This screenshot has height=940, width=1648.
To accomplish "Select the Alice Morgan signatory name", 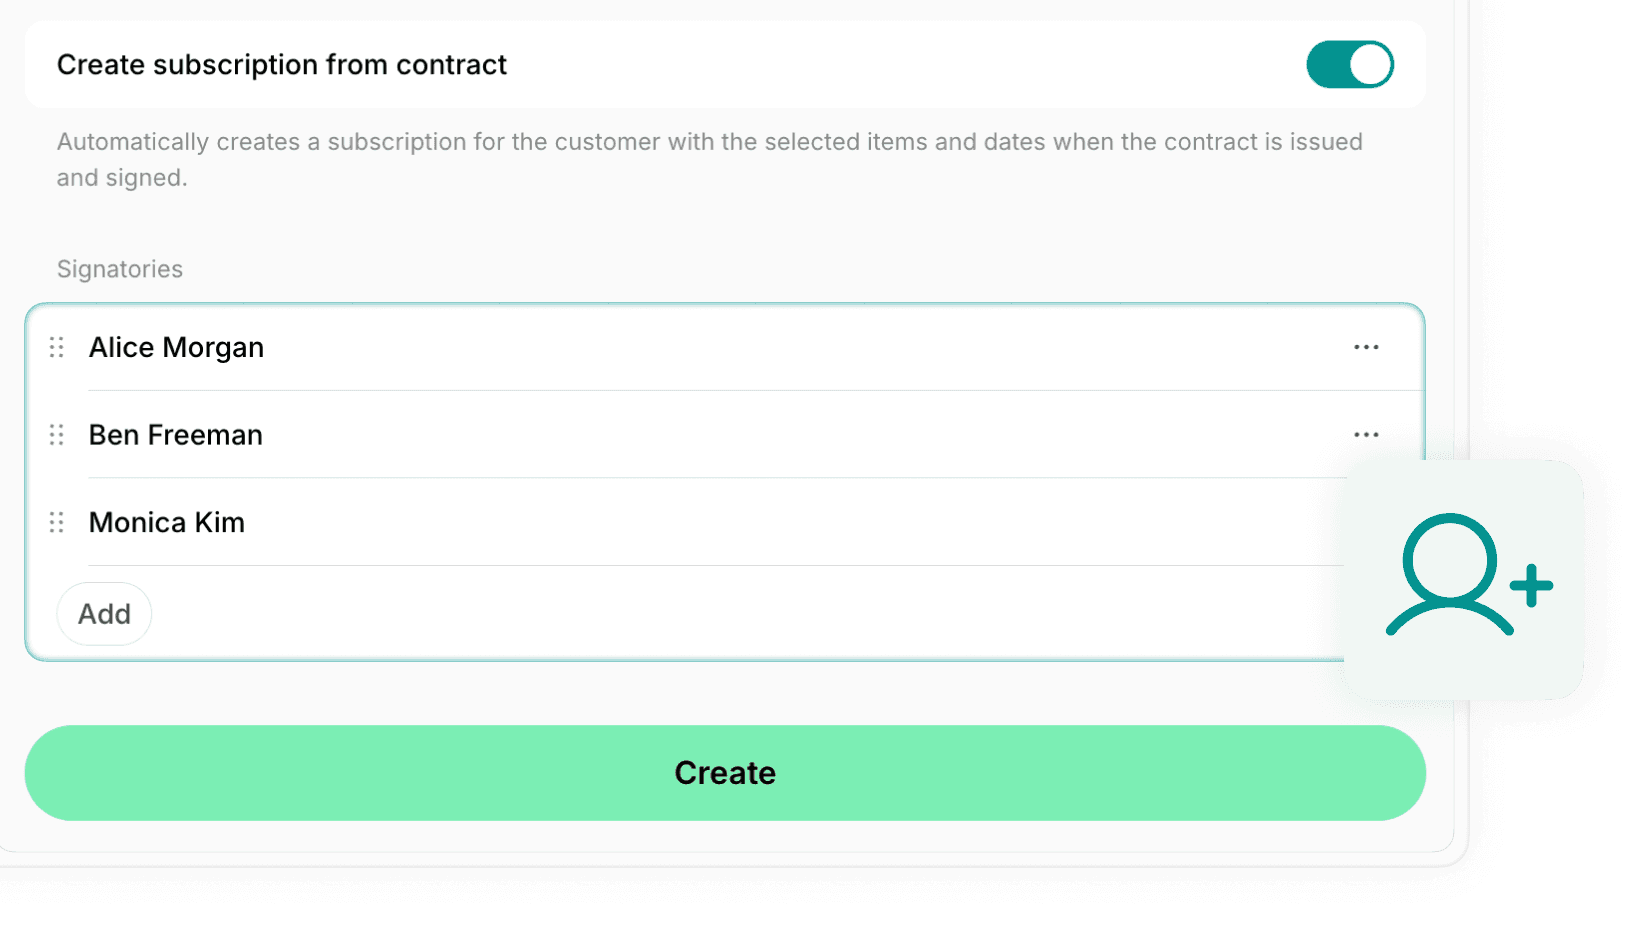I will coord(176,347).
